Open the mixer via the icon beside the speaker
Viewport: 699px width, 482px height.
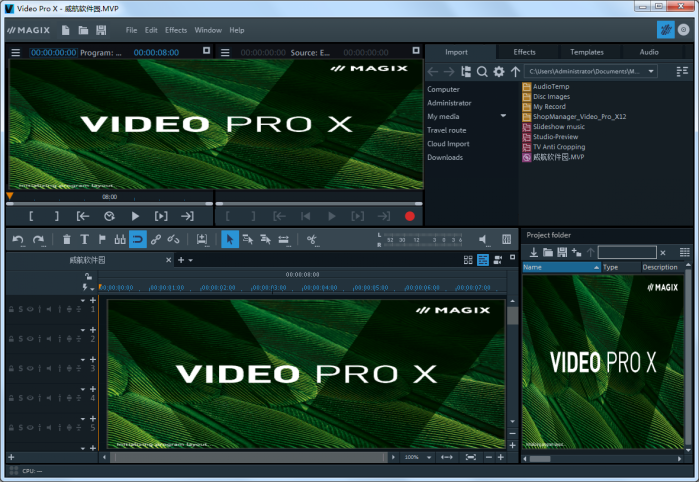506,239
